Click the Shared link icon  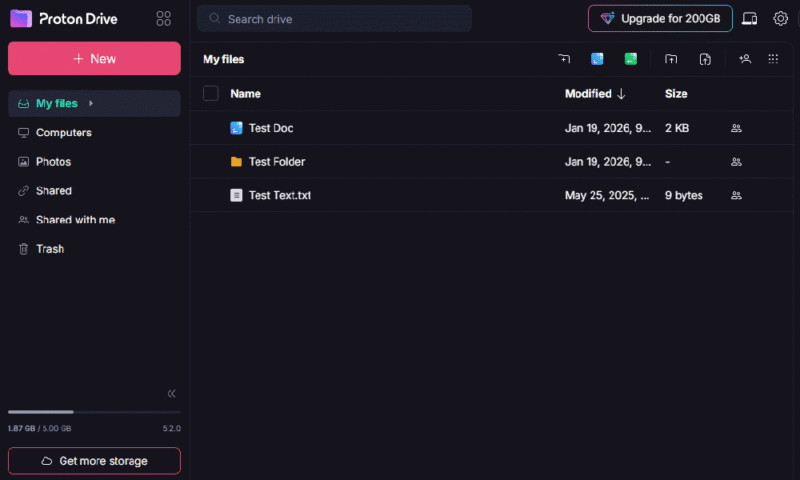coord(23,191)
